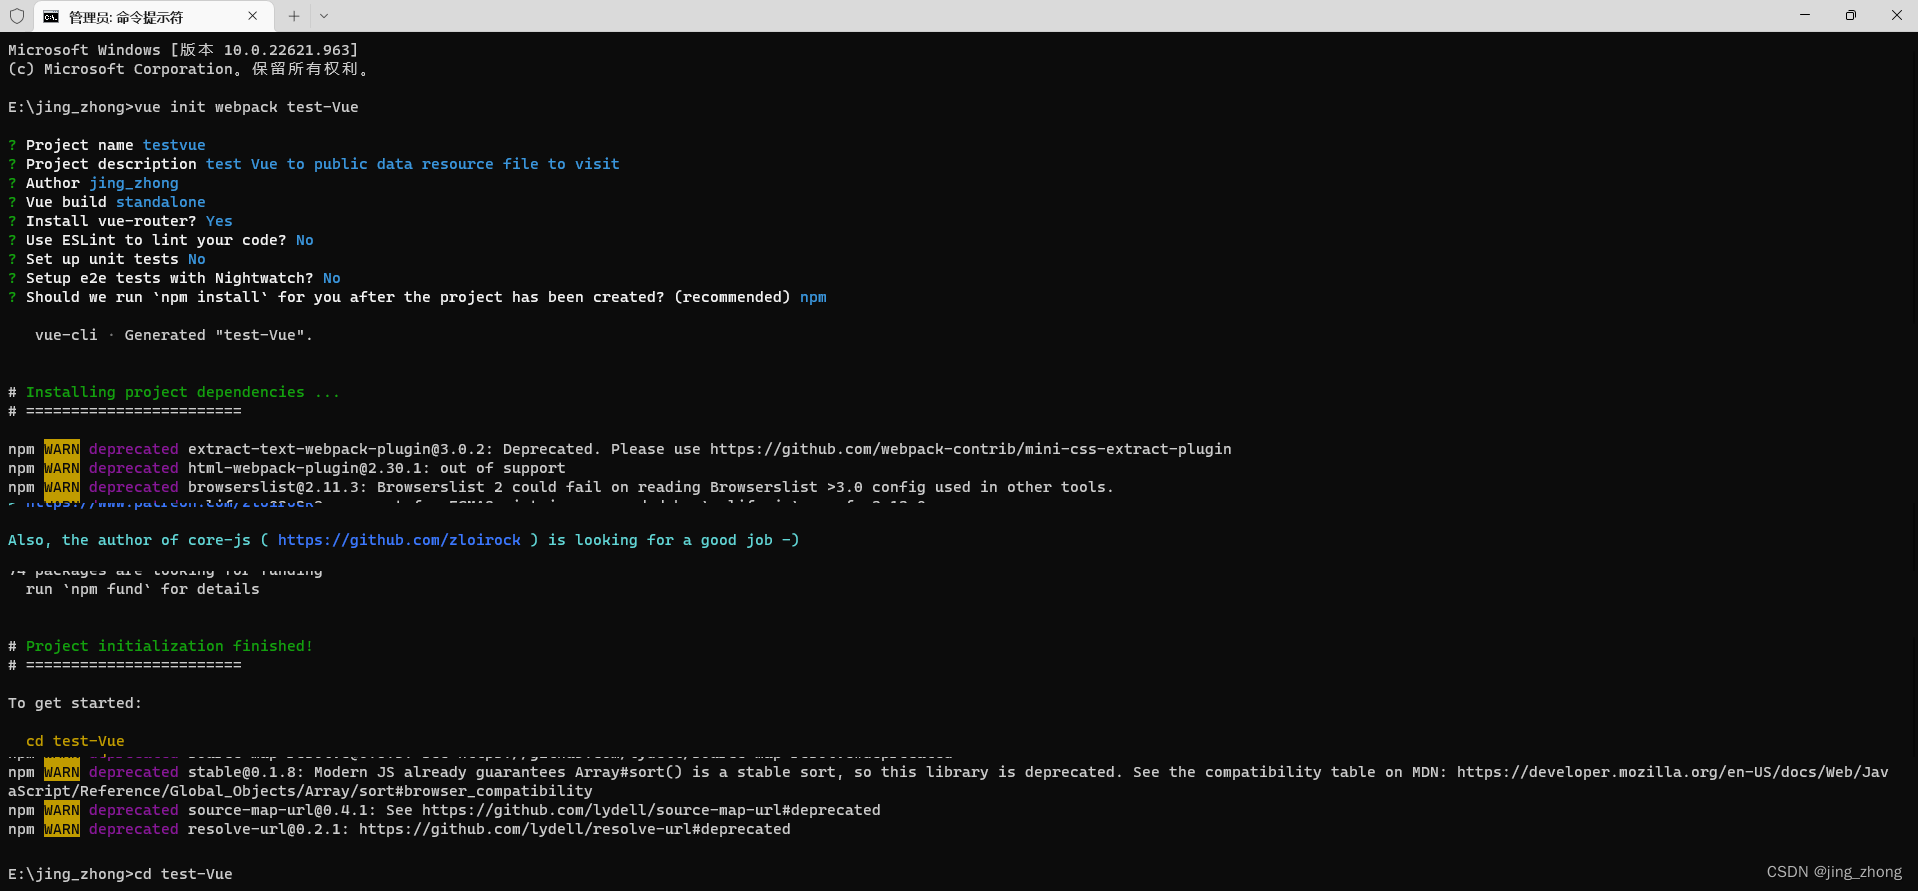The height and width of the screenshot is (891, 1918).
Task: Click the shield icon left of the tab
Action: (16, 16)
